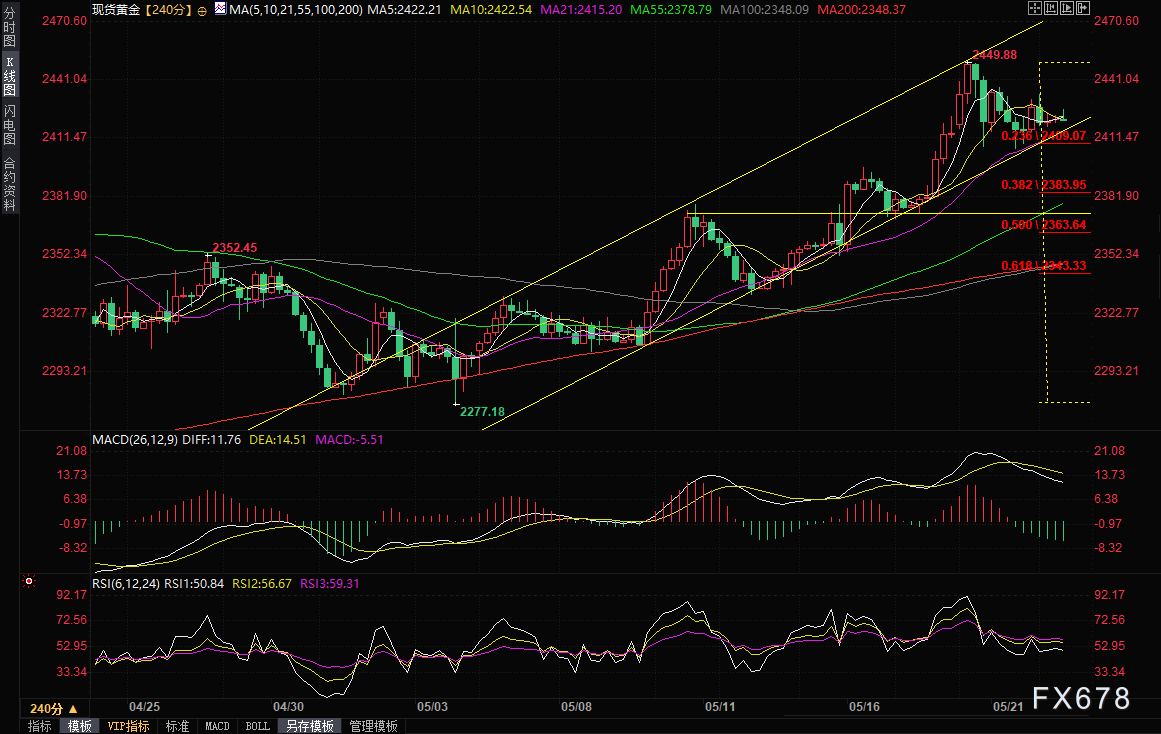Click the MACD:-5.51 value
1161x734 pixels.
coord(349,439)
